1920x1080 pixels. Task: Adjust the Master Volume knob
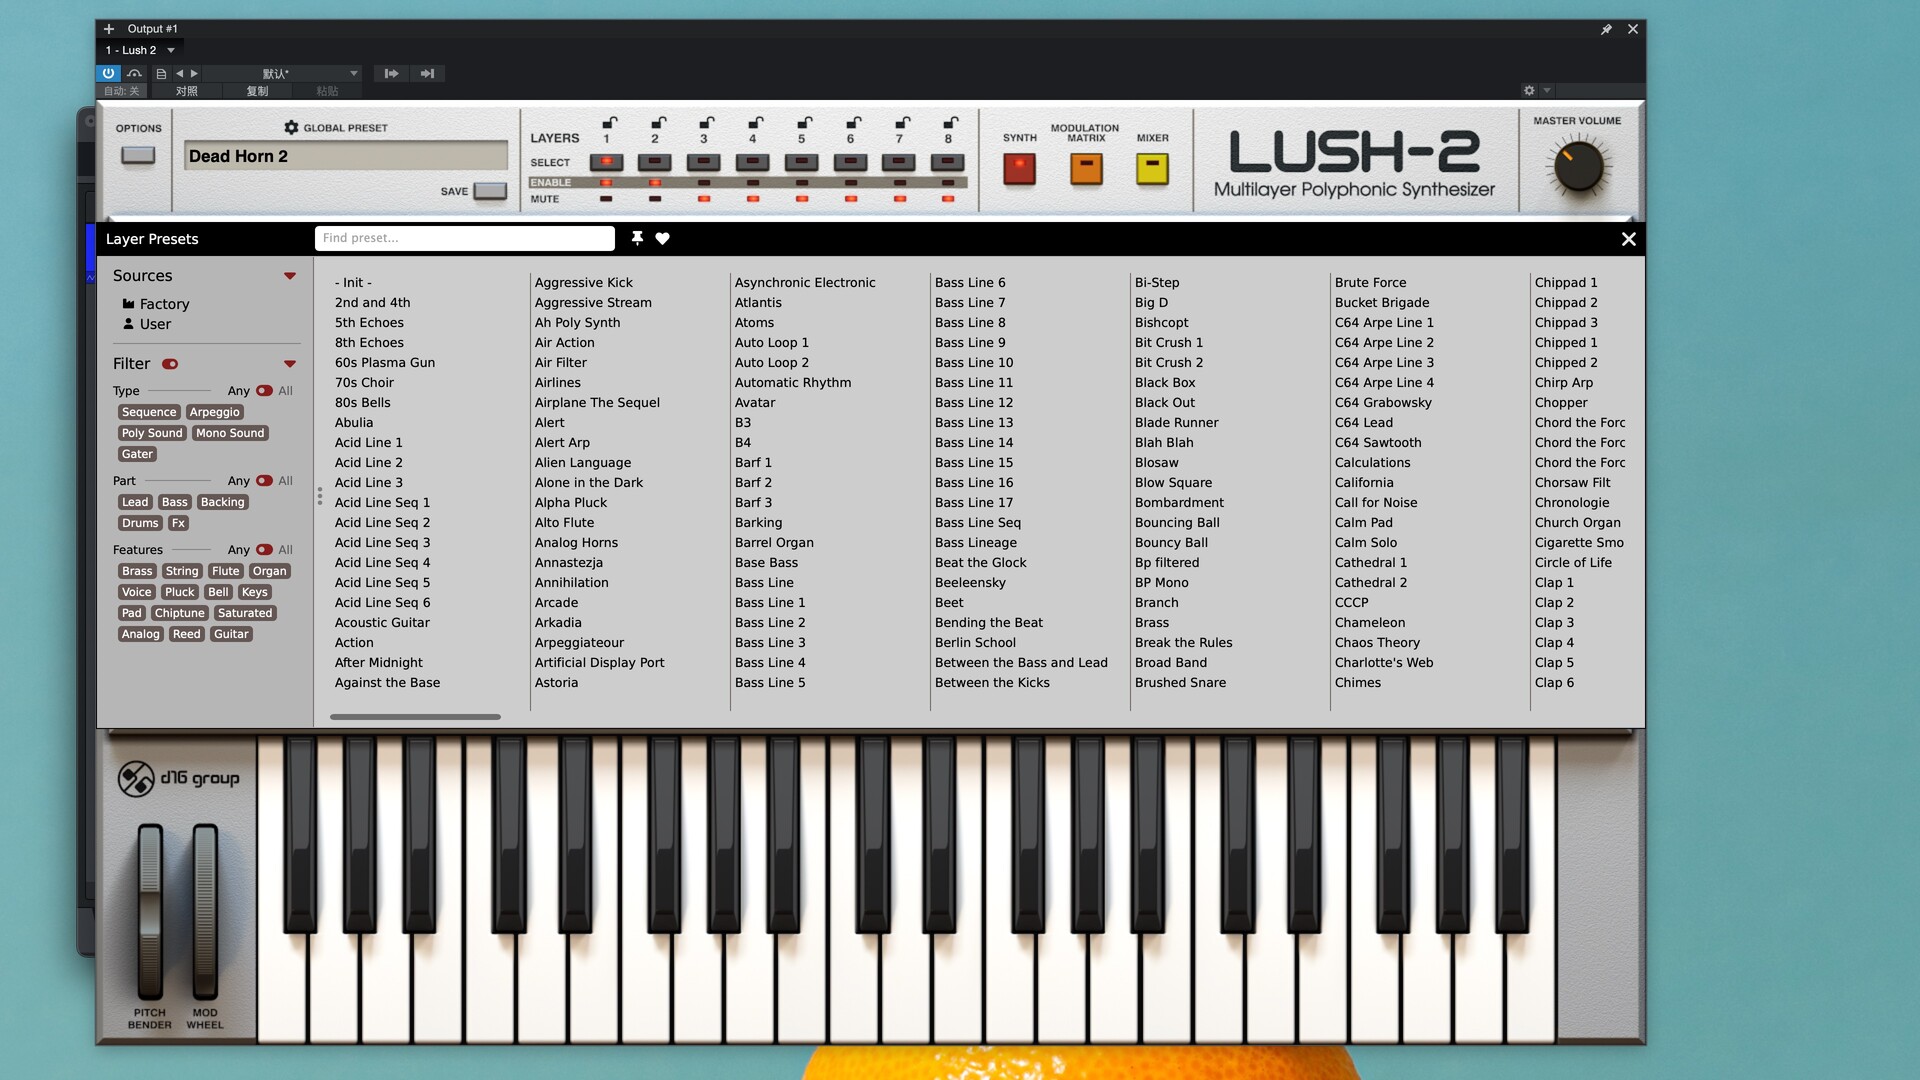[x=1578, y=167]
